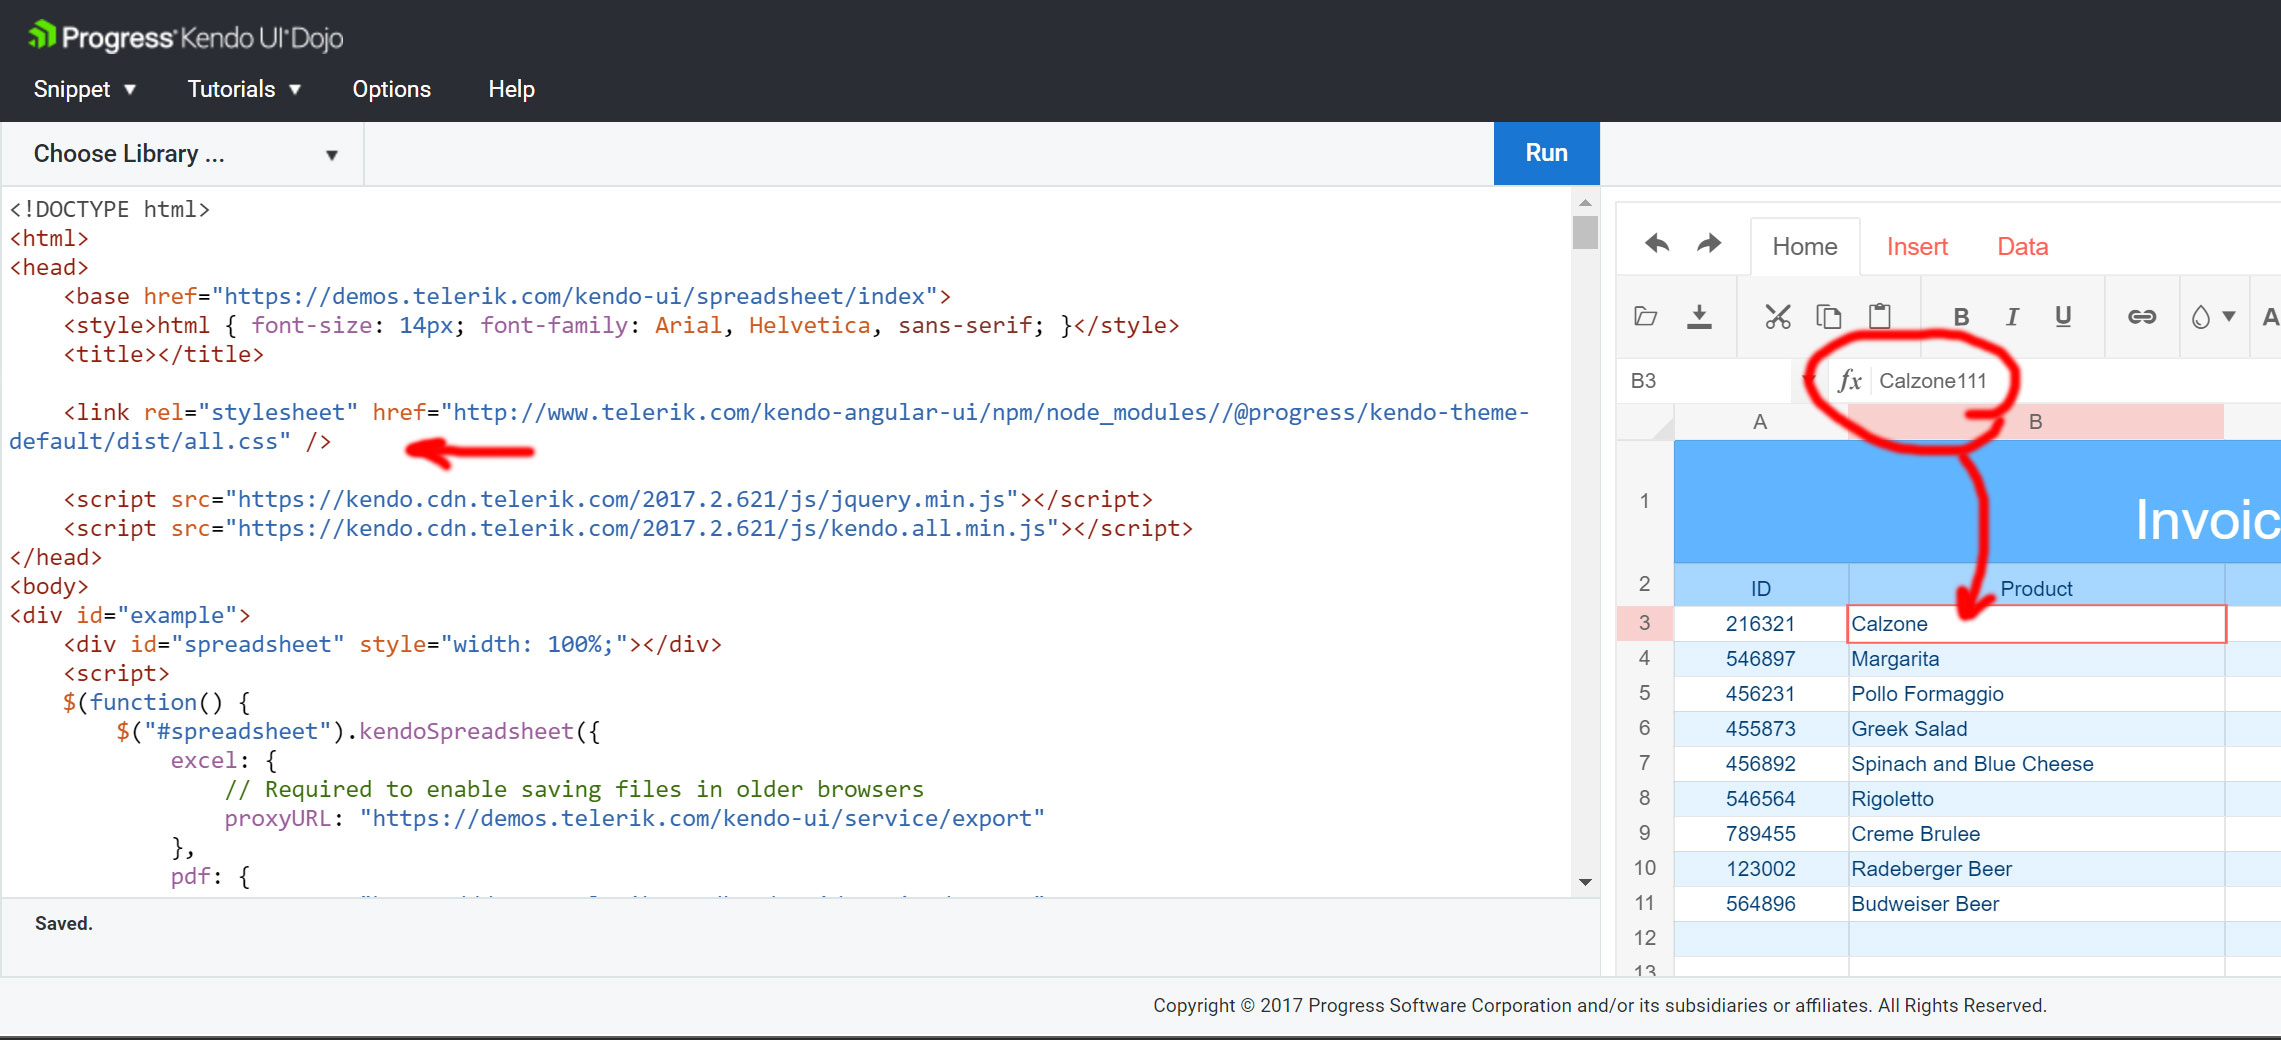This screenshot has height=1040, width=2281.
Task: Switch to the Insert tab
Action: [1916, 247]
